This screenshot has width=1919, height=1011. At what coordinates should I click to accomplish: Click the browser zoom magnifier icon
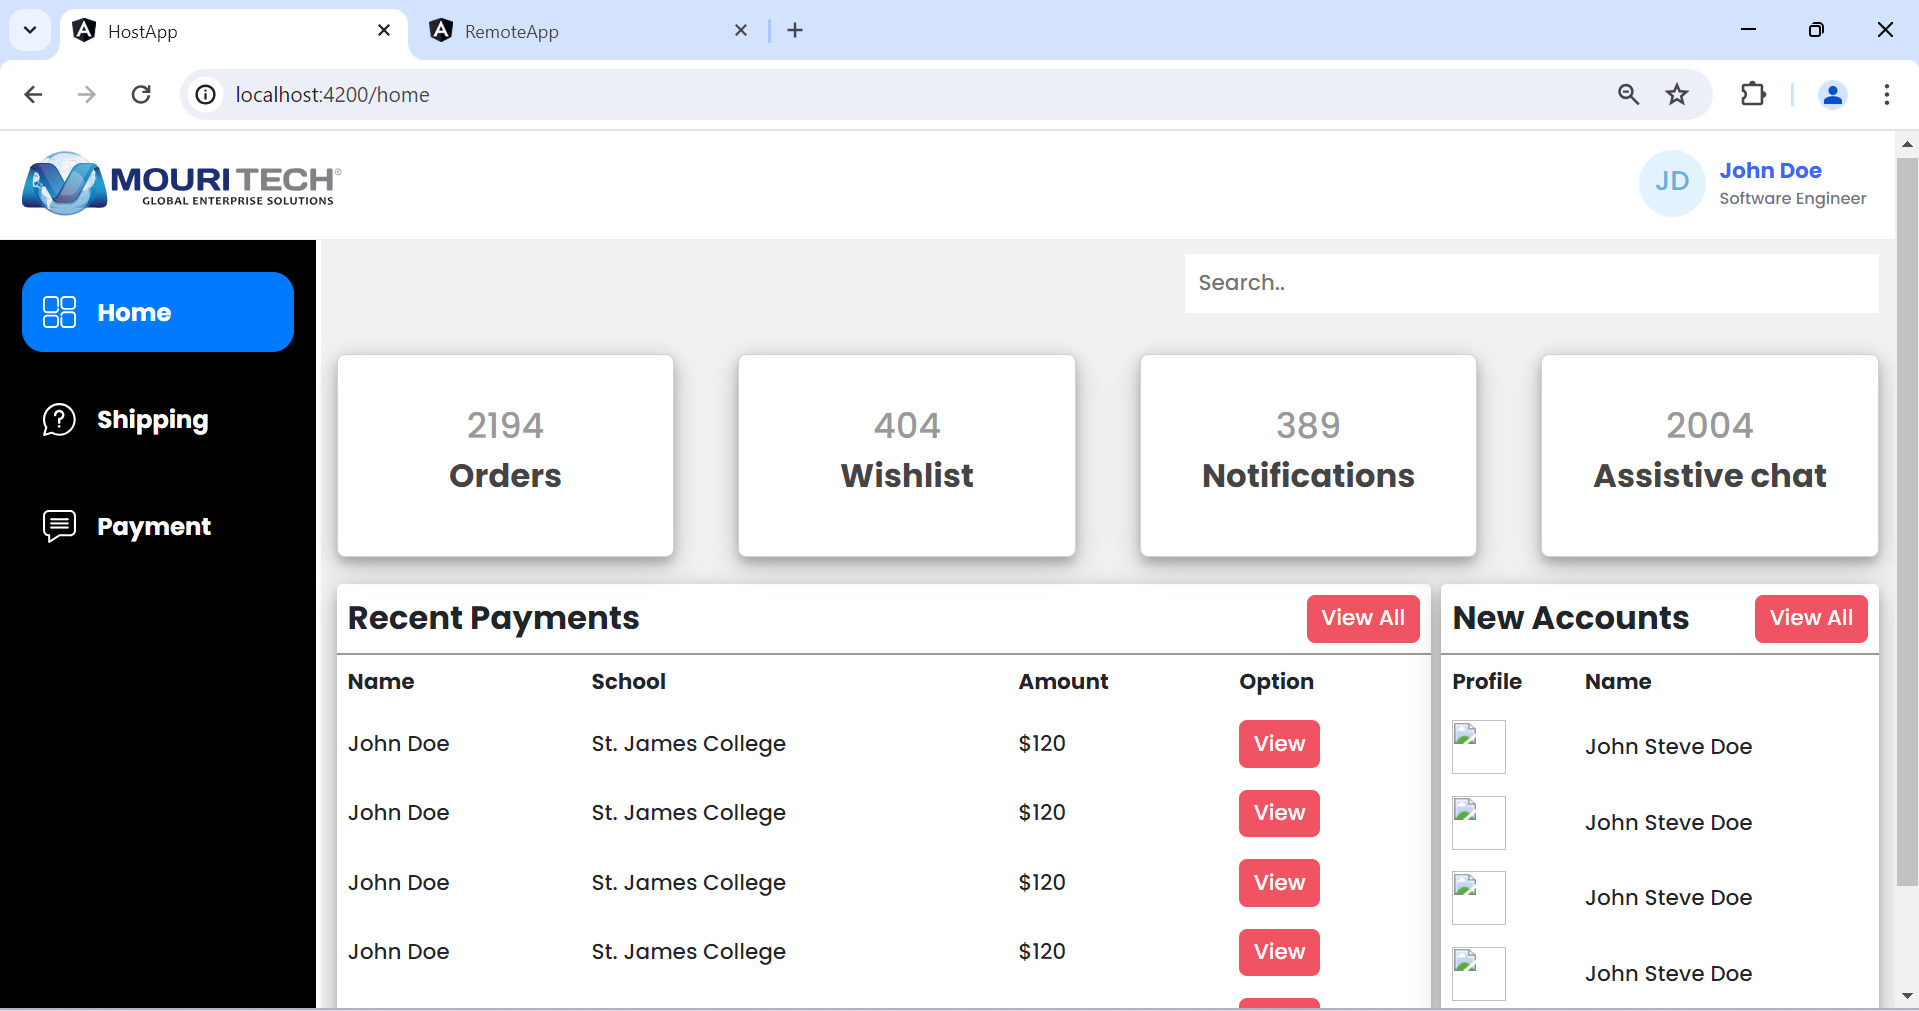[x=1628, y=95]
